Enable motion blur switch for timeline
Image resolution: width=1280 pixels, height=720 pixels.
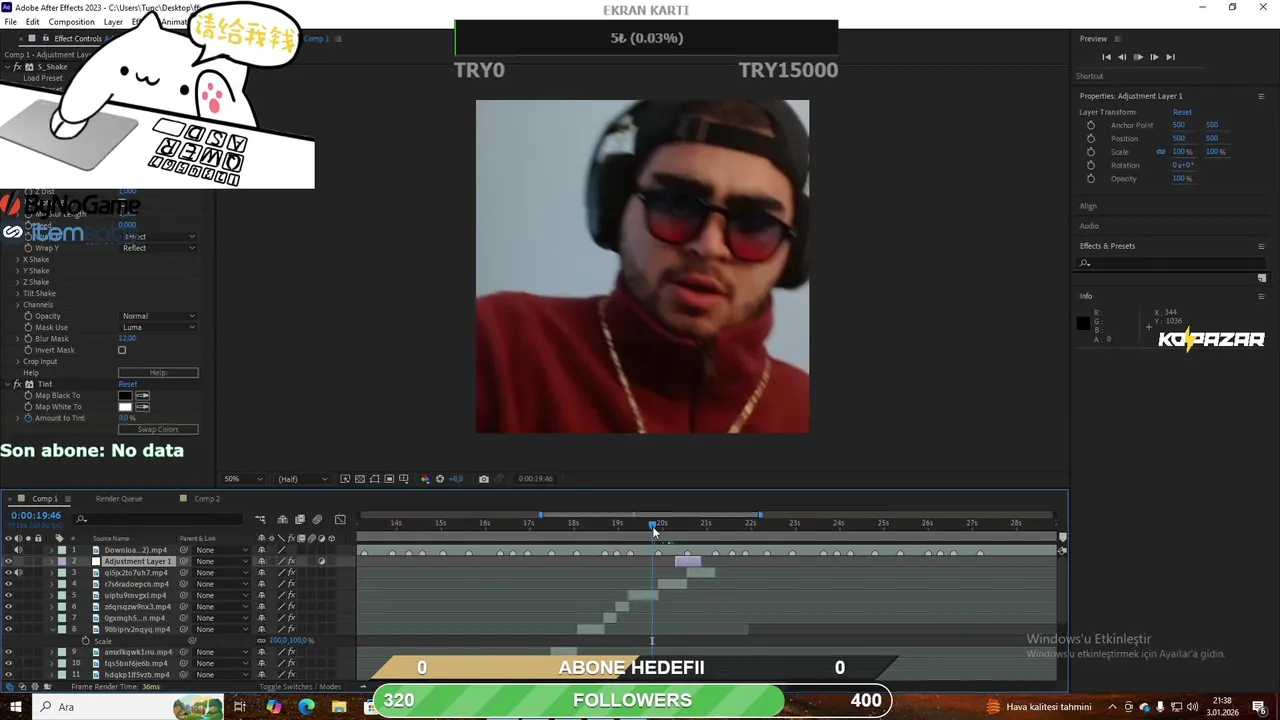click(317, 519)
